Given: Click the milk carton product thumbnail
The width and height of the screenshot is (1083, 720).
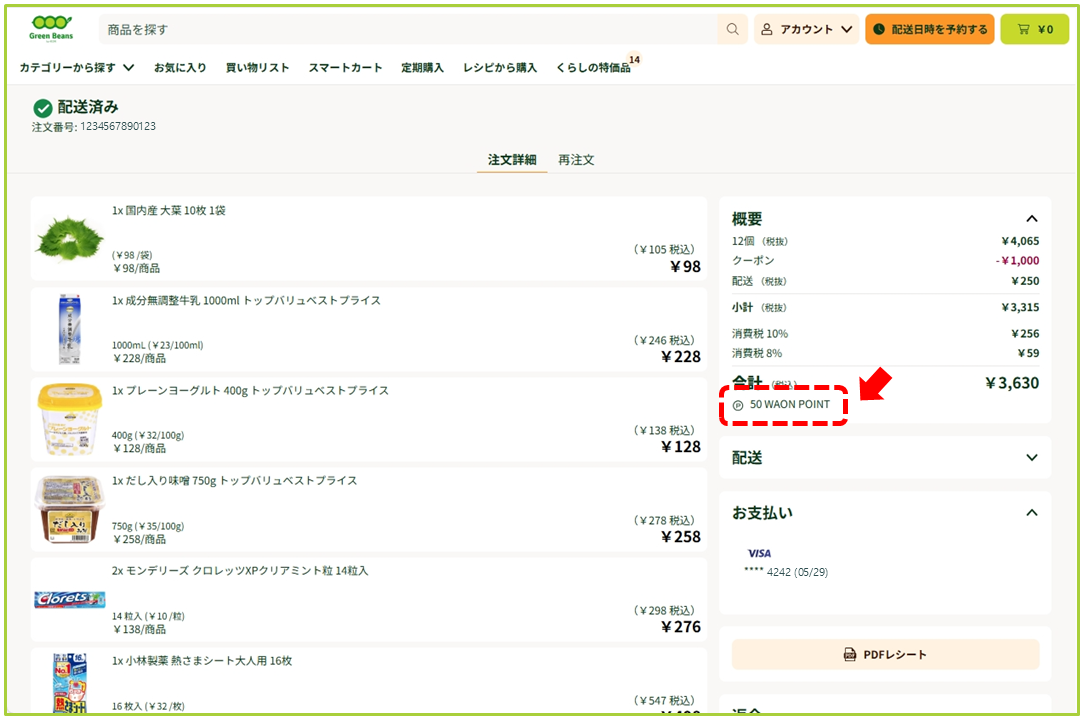Looking at the screenshot, I should click(69, 329).
